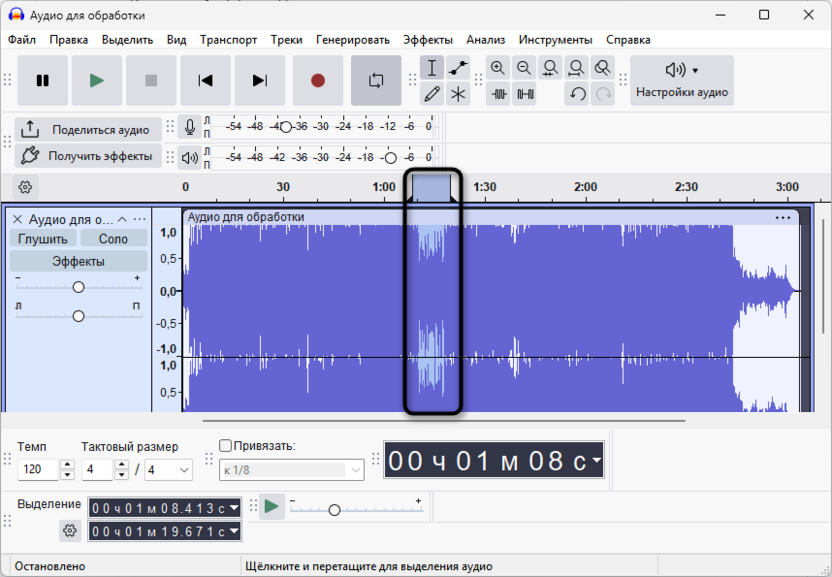Select the Draw tool pencil
Viewport: 832px width, 577px height.
(432, 95)
